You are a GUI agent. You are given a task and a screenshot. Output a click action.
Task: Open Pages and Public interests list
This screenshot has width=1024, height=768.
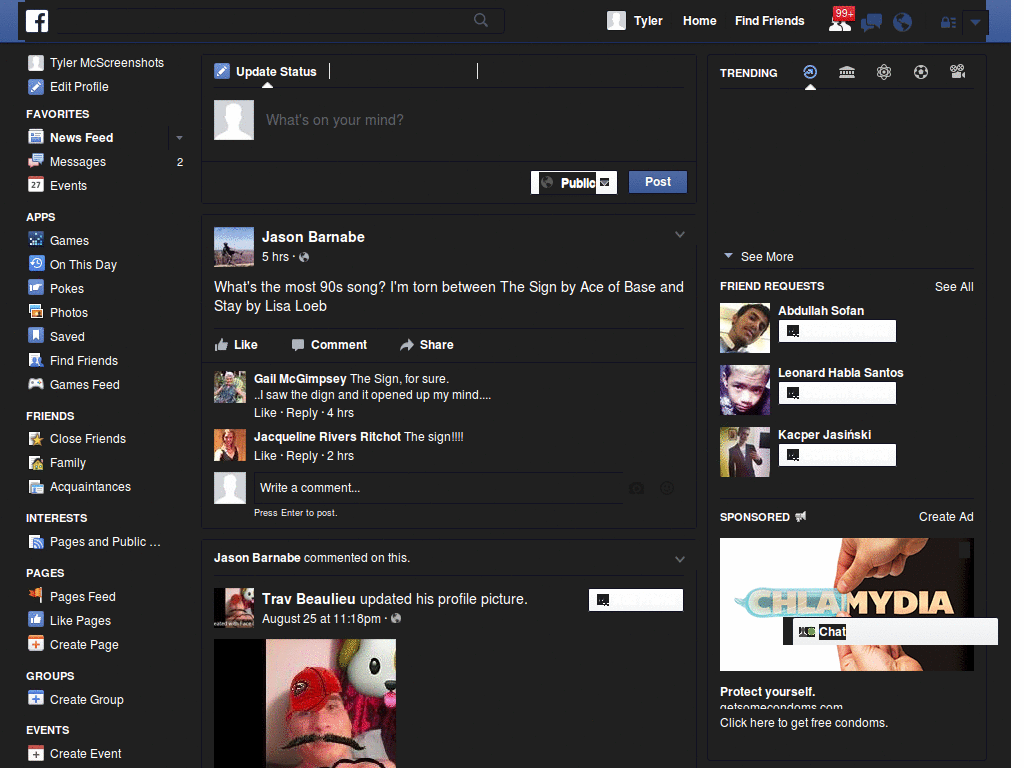pos(104,542)
